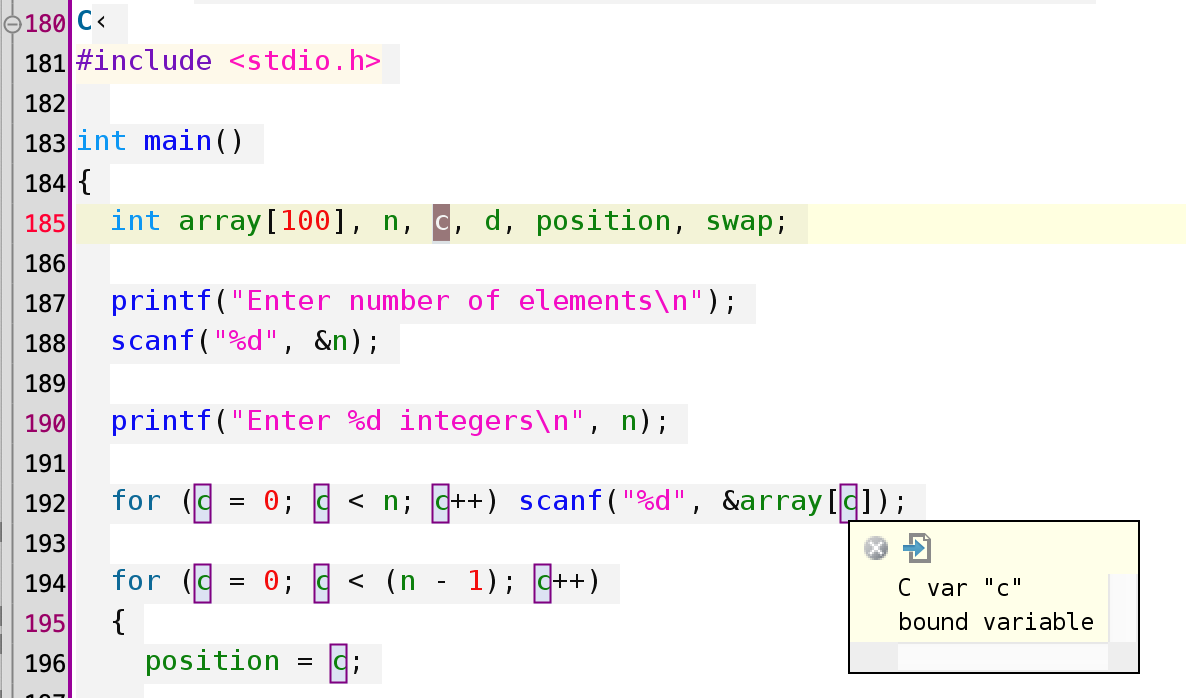
Task: Select line number 185 in the gutter
Action: click(45, 223)
